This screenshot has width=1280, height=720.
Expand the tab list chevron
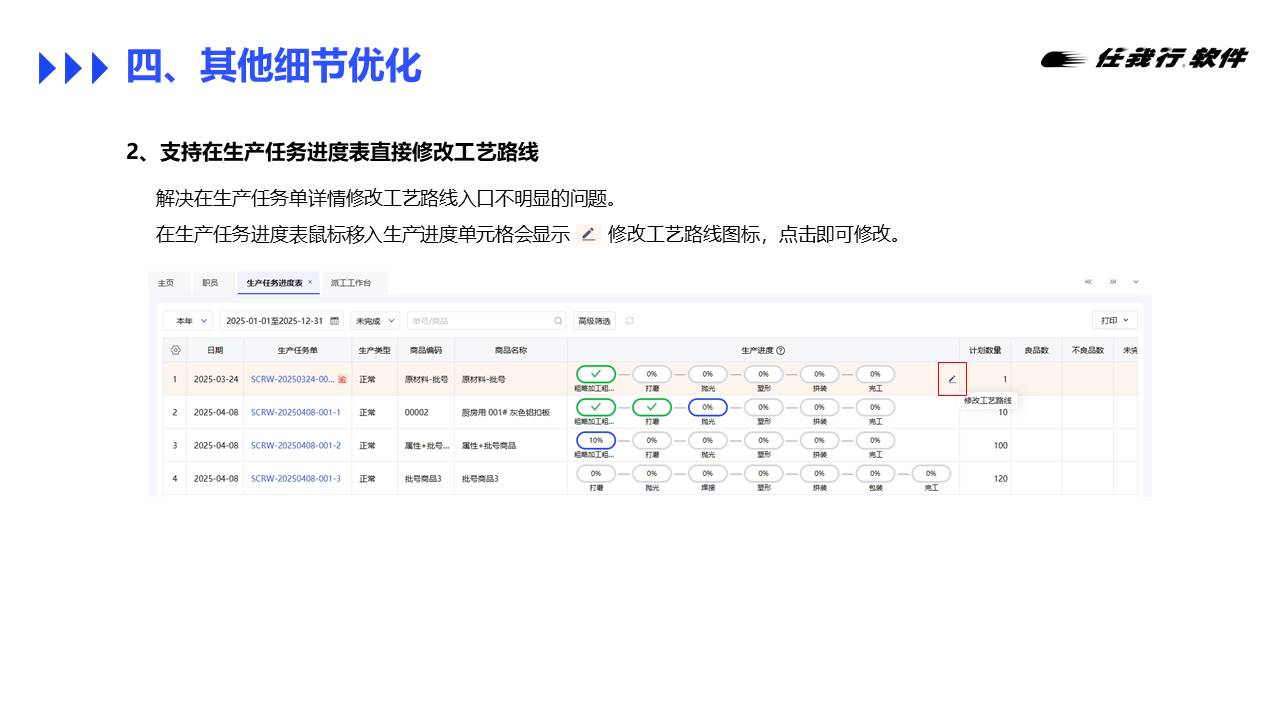pos(1136,283)
